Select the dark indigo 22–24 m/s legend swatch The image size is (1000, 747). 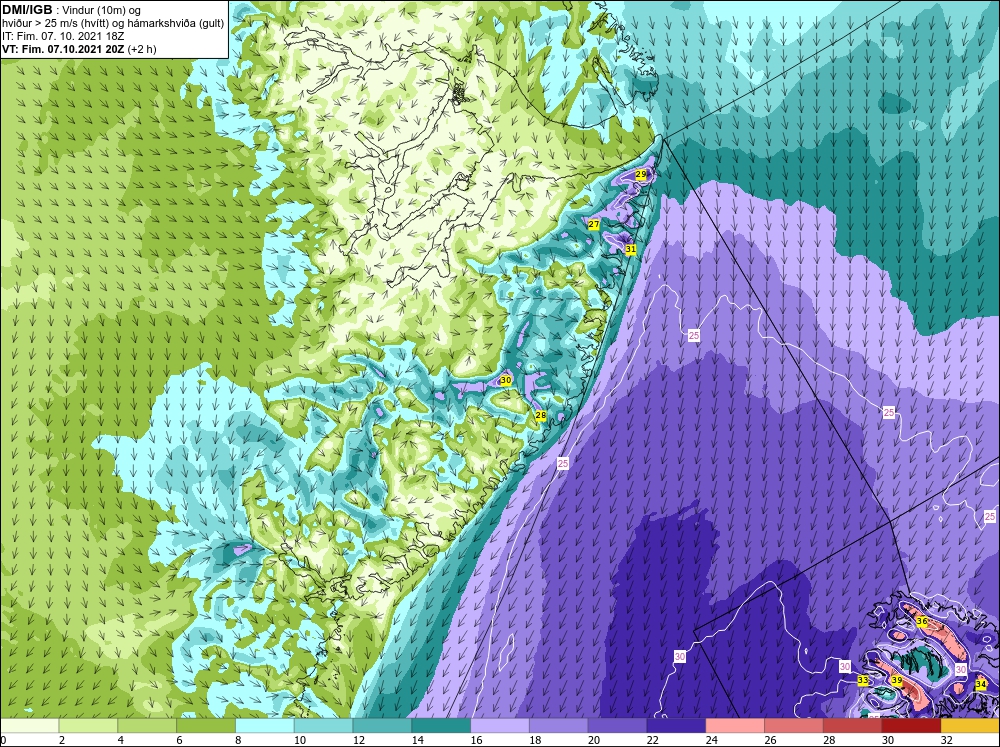tap(676, 726)
